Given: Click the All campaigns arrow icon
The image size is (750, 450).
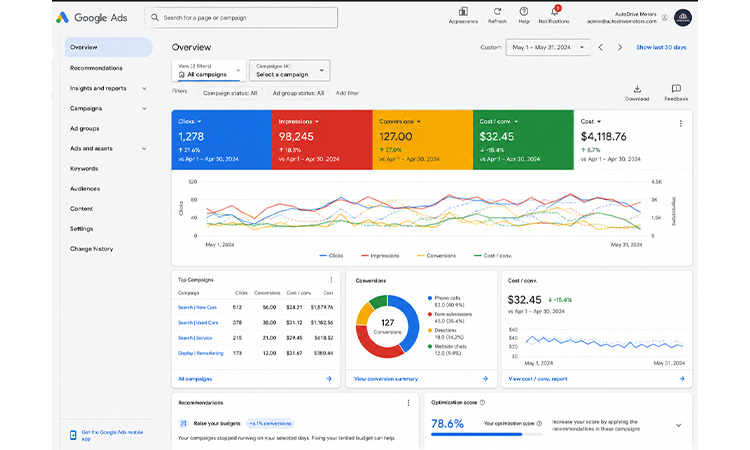Looking at the screenshot, I should [x=329, y=379].
